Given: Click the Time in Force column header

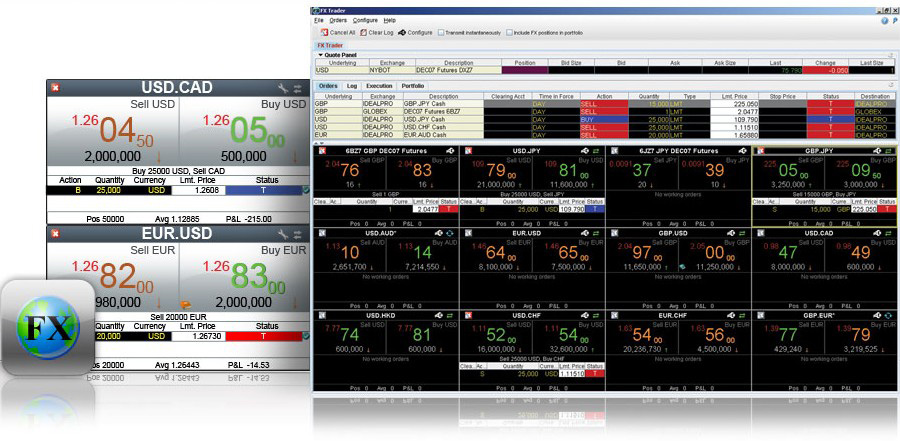Looking at the screenshot, I should [x=556, y=96].
